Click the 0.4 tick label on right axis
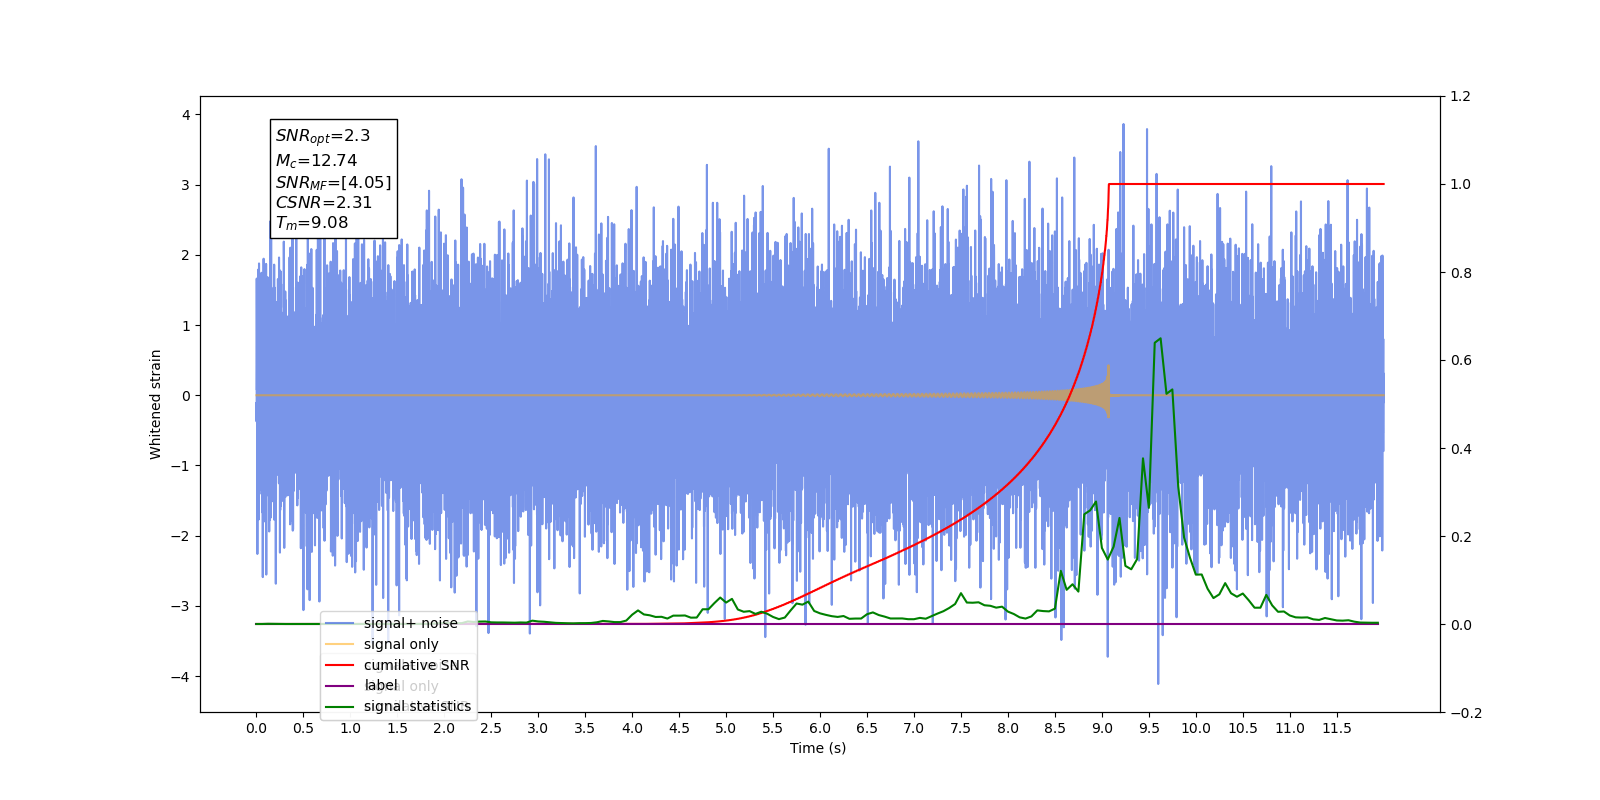The height and width of the screenshot is (800, 1600). pyautogui.click(x=1461, y=449)
